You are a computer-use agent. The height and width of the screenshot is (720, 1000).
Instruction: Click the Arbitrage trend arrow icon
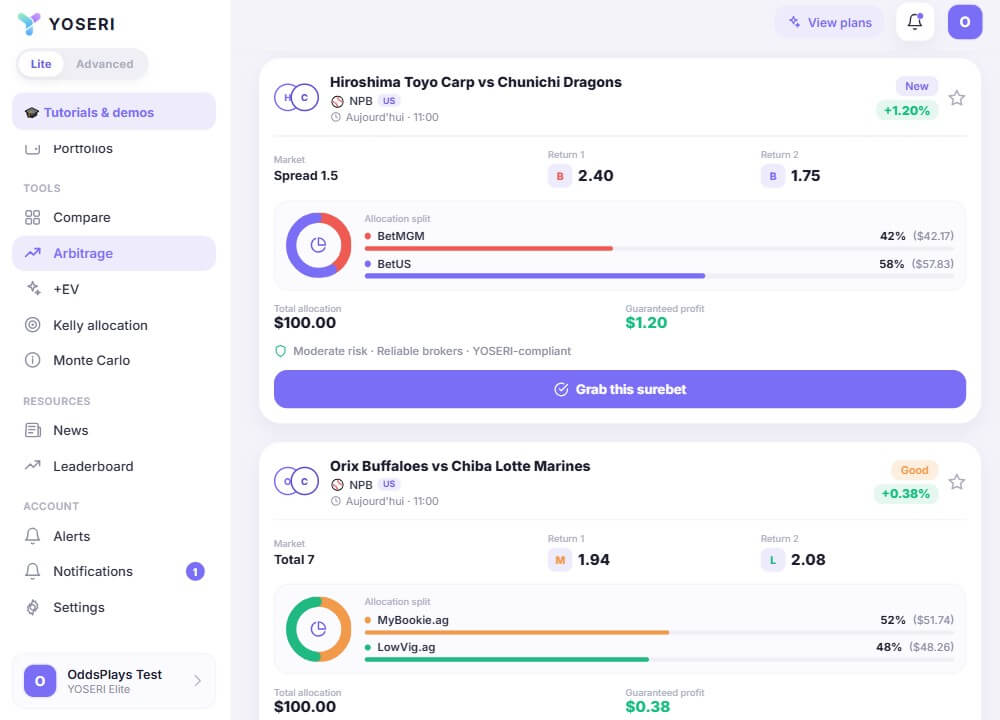click(33, 253)
